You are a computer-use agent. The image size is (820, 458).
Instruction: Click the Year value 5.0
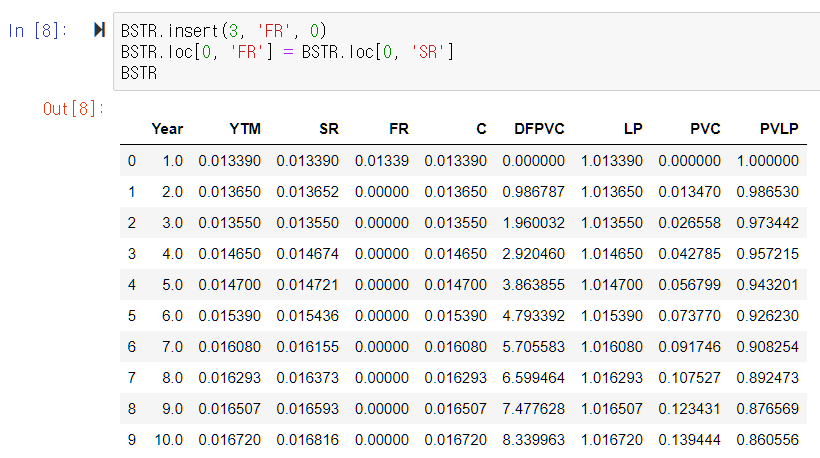coord(173,284)
